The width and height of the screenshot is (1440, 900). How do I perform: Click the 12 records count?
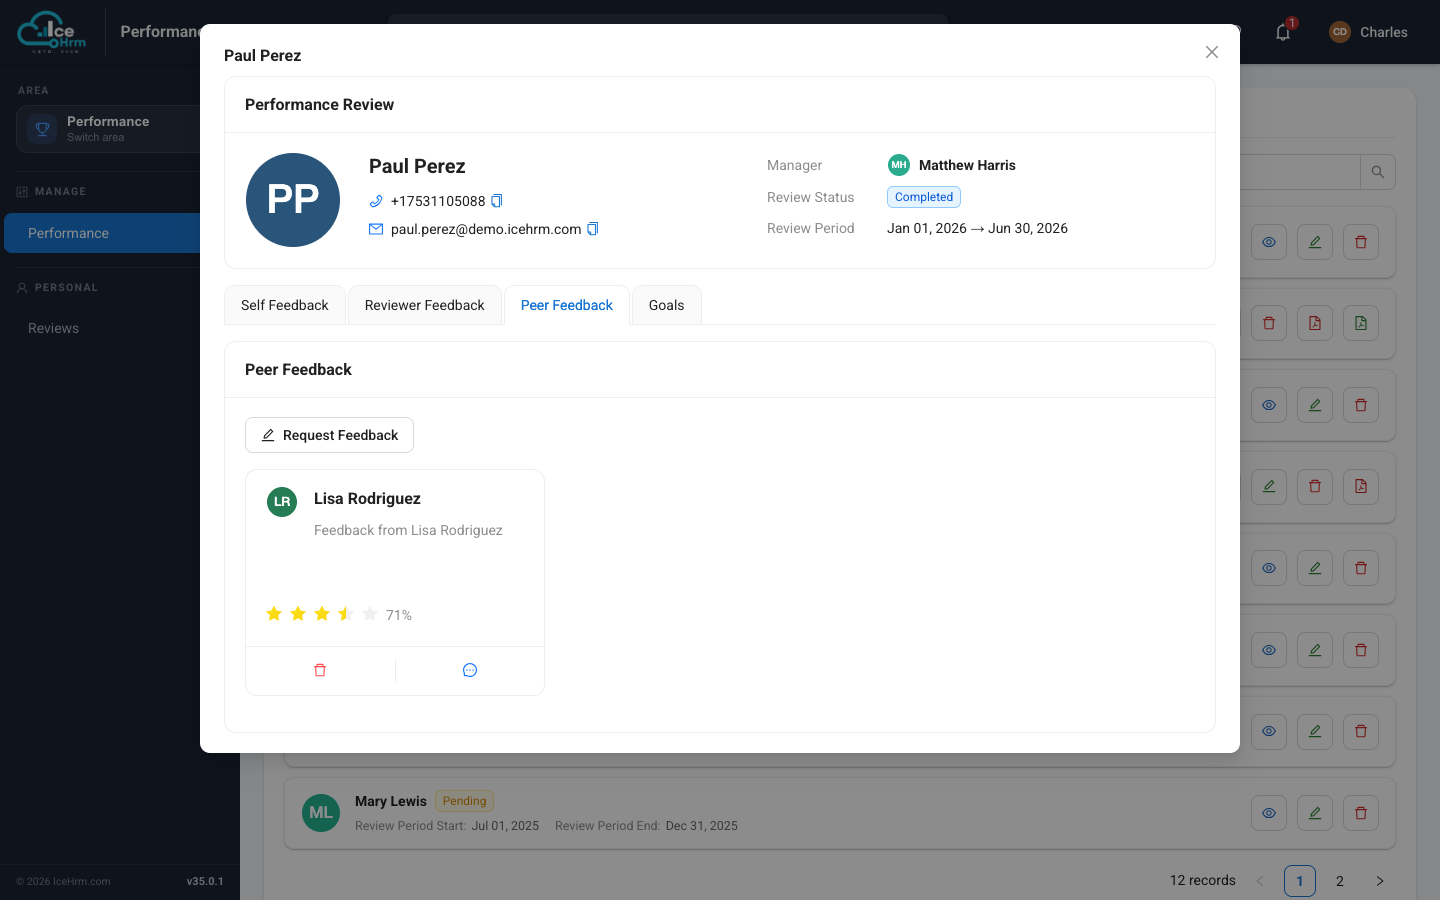click(x=1203, y=880)
